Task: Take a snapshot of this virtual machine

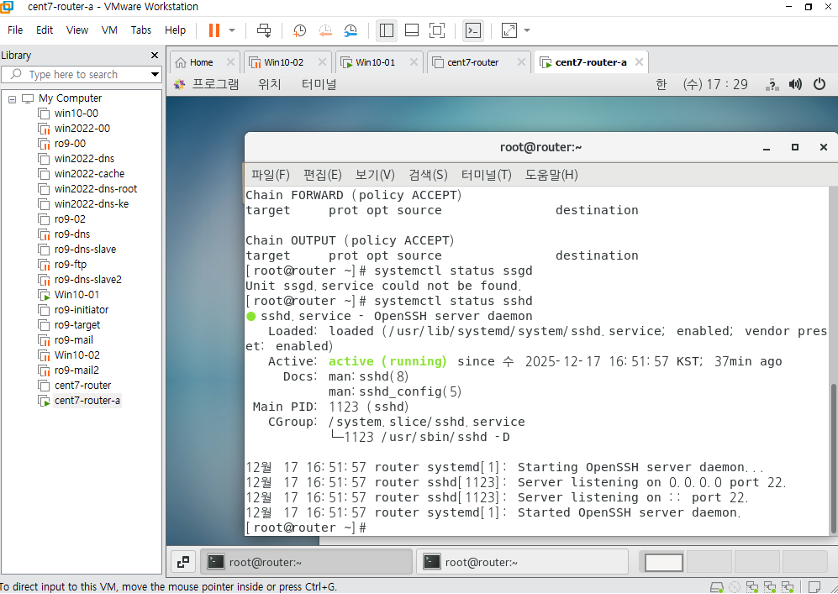Action: [x=300, y=30]
